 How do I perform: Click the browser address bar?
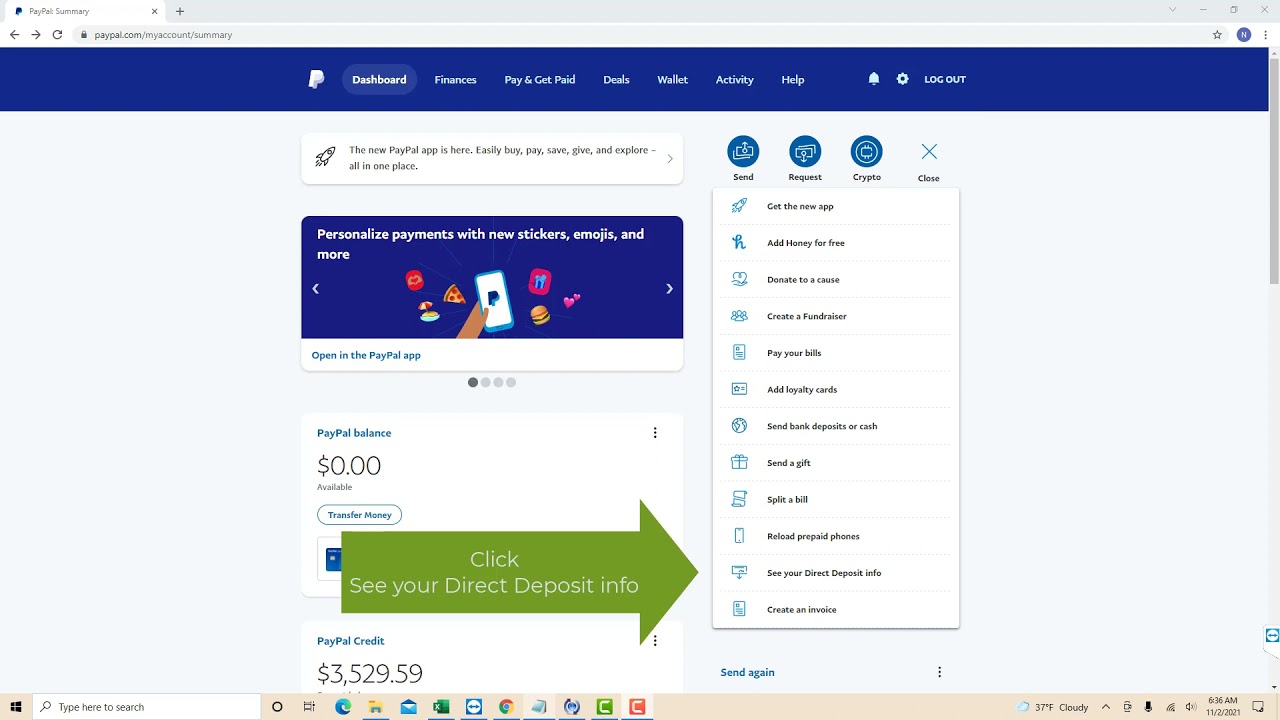[640, 34]
